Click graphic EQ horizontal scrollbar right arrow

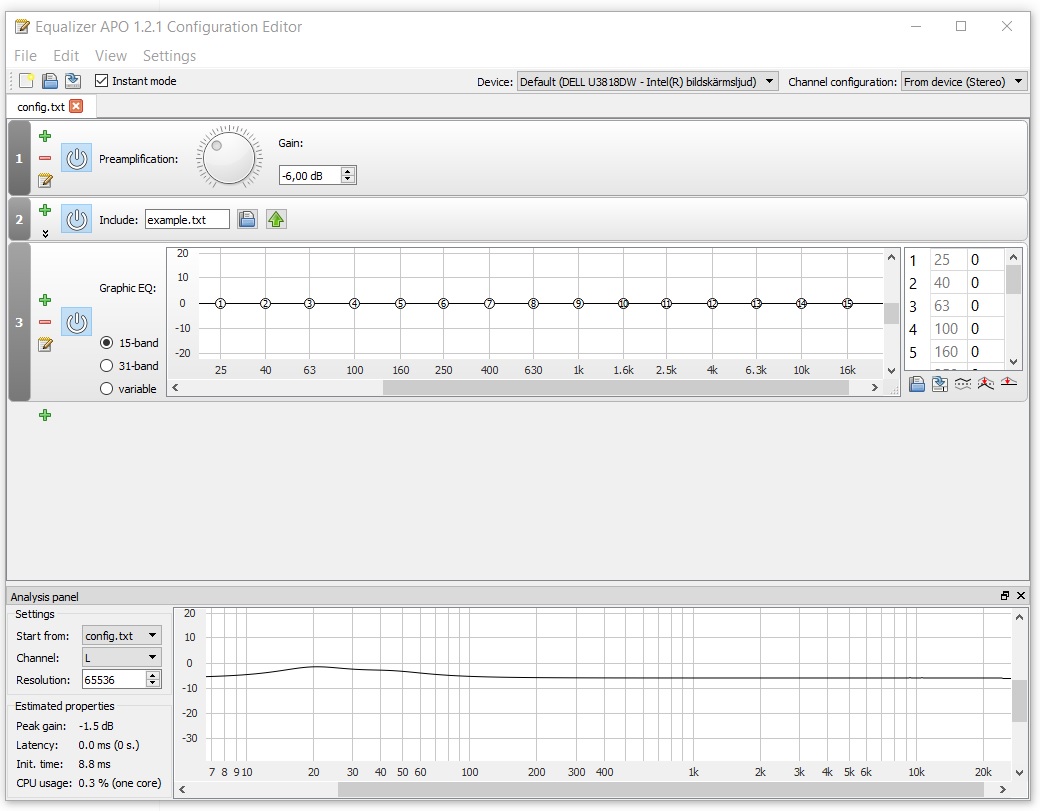pyautogui.click(x=875, y=387)
